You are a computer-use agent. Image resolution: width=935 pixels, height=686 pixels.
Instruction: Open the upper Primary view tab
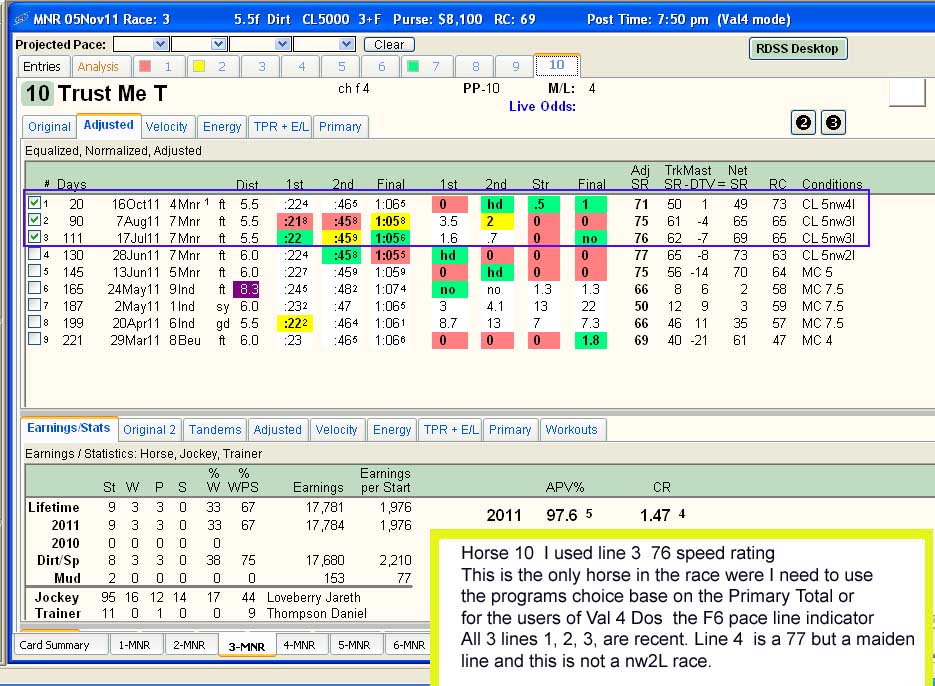[340, 126]
